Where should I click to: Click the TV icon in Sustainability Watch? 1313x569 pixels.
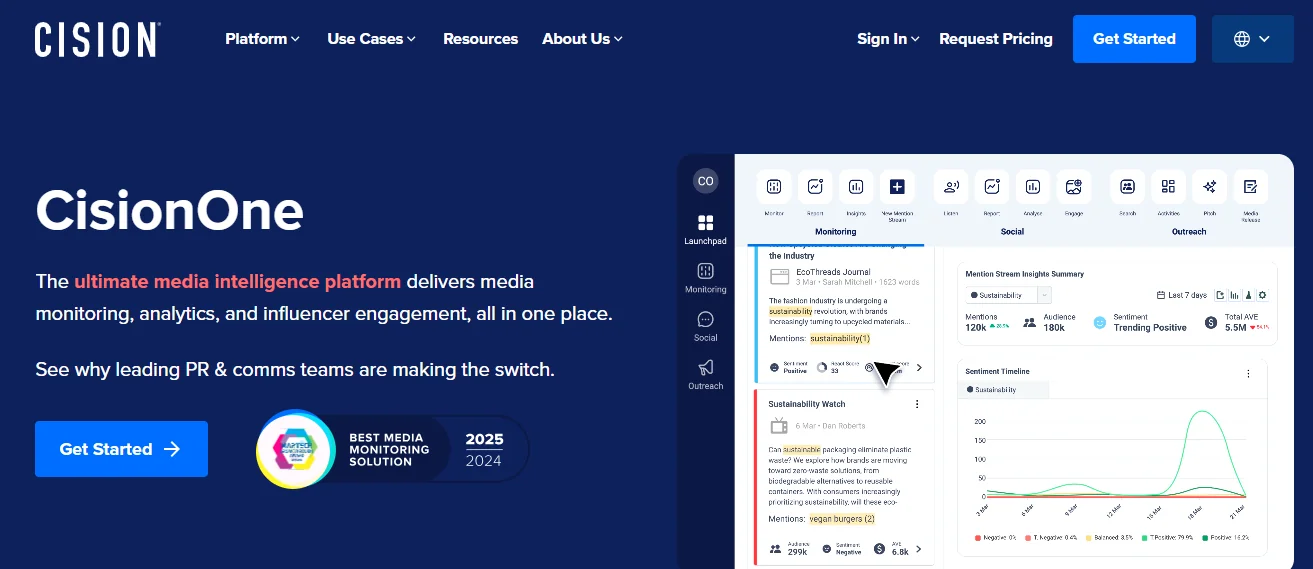coord(779,426)
